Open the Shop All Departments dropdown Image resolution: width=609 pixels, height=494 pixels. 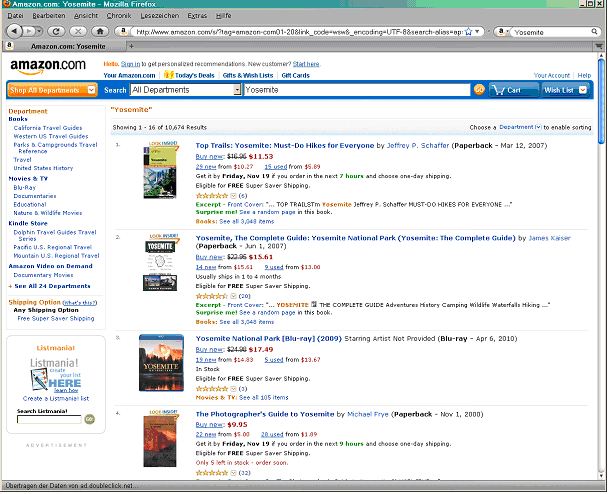coord(52,90)
